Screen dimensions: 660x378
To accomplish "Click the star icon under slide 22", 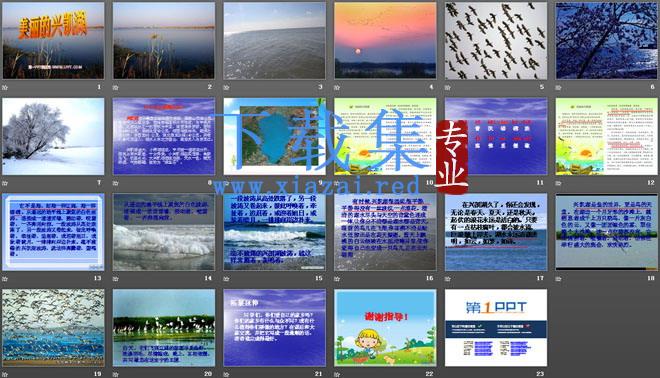I will tap(337, 374).
